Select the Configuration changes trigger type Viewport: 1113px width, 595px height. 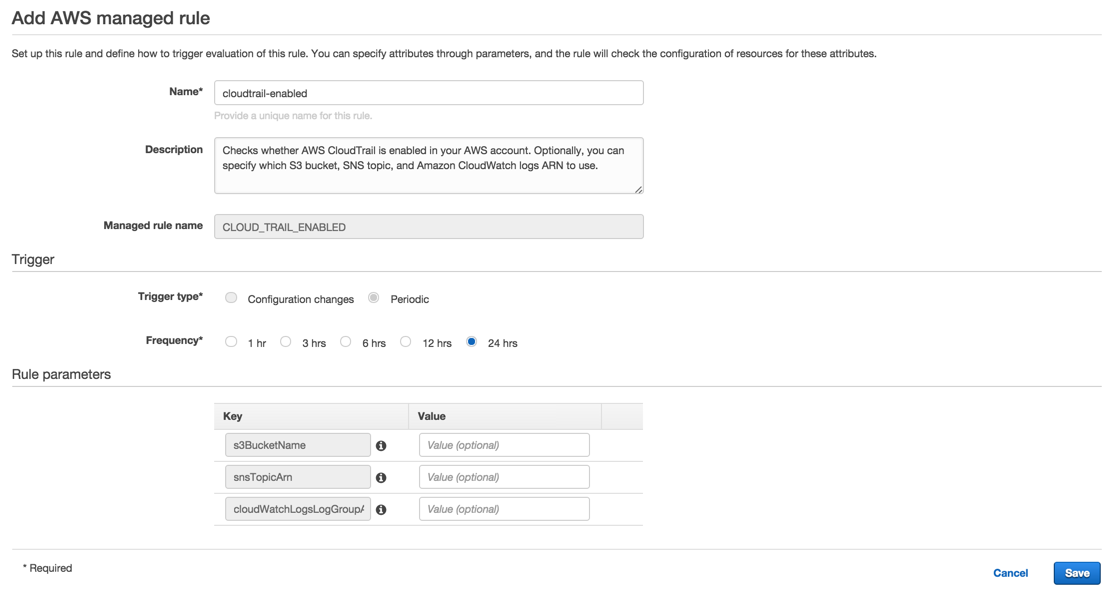(x=231, y=297)
